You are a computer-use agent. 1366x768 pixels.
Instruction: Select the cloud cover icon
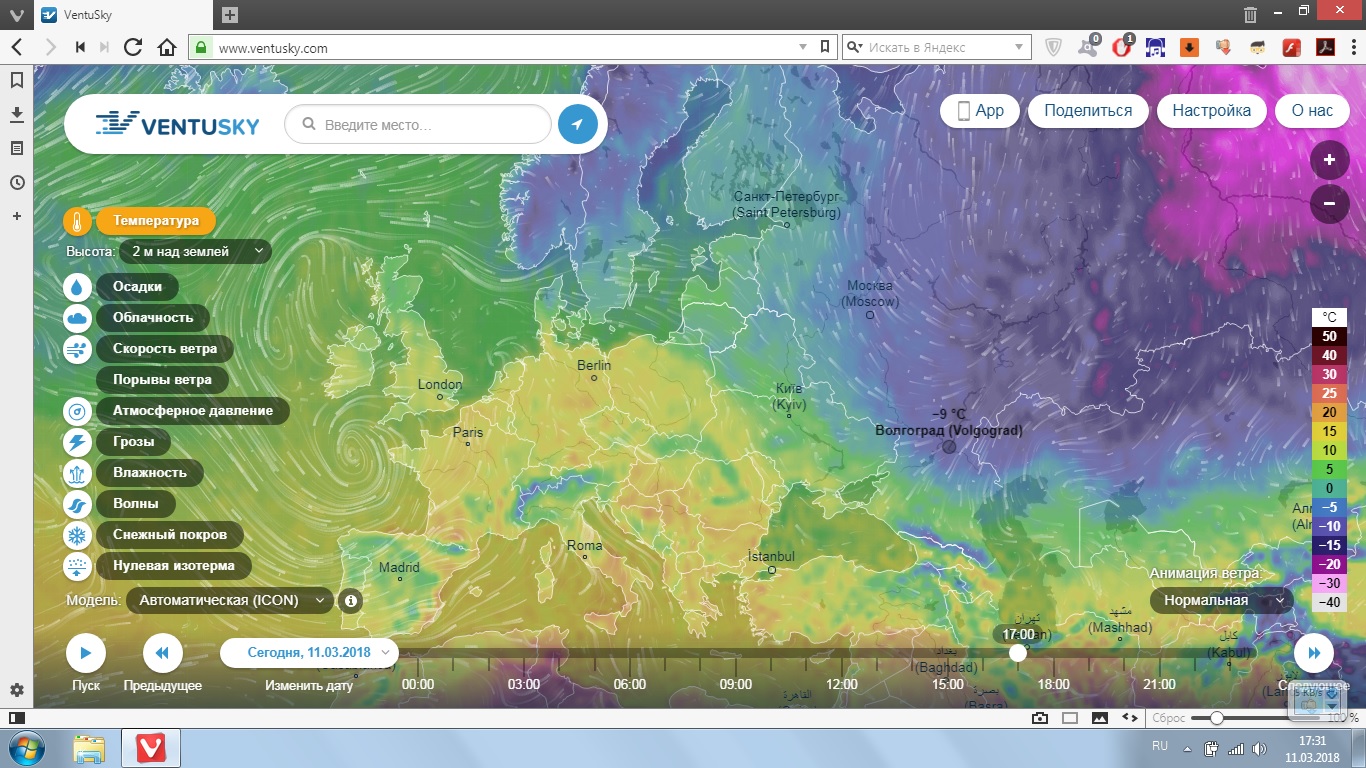[x=77, y=318]
